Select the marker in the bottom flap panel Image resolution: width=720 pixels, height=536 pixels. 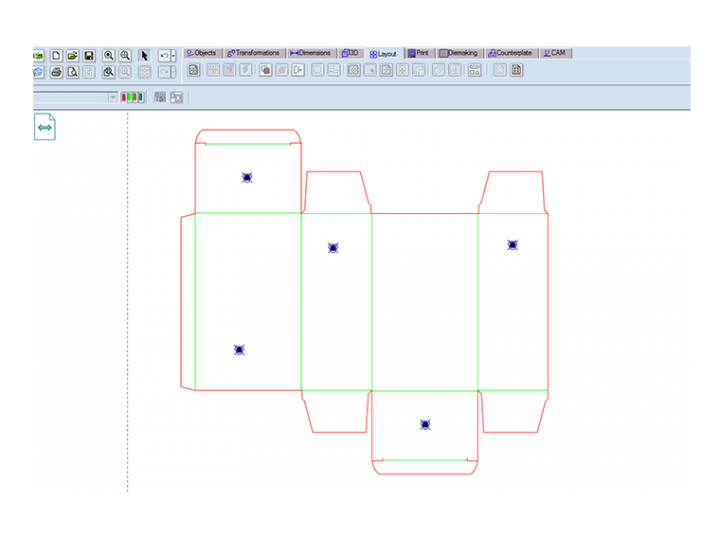pos(425,425)
